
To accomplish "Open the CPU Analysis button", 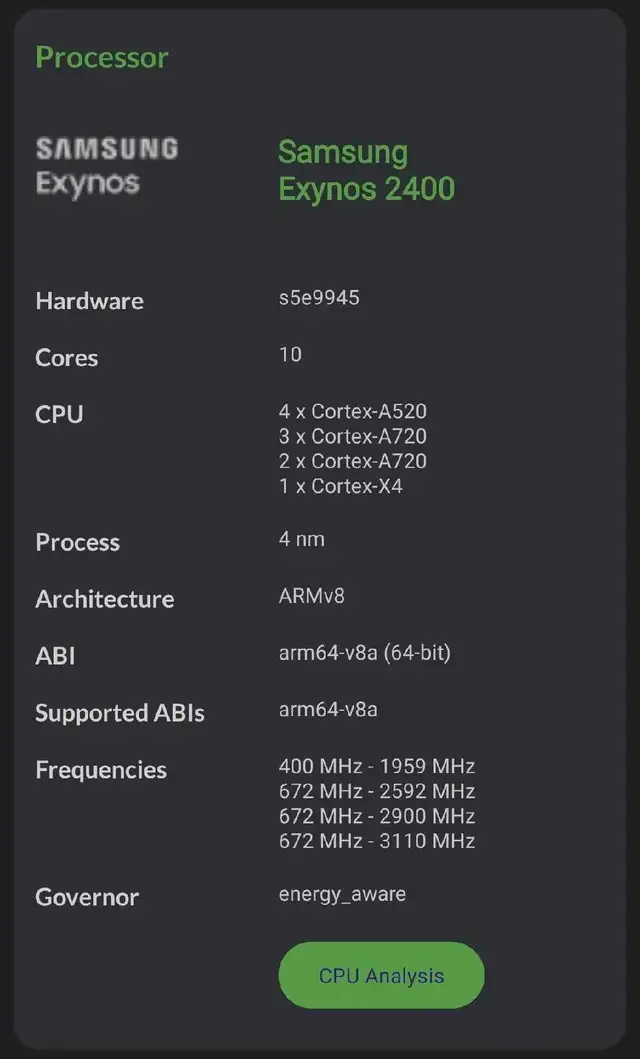I will click(381, 975).
